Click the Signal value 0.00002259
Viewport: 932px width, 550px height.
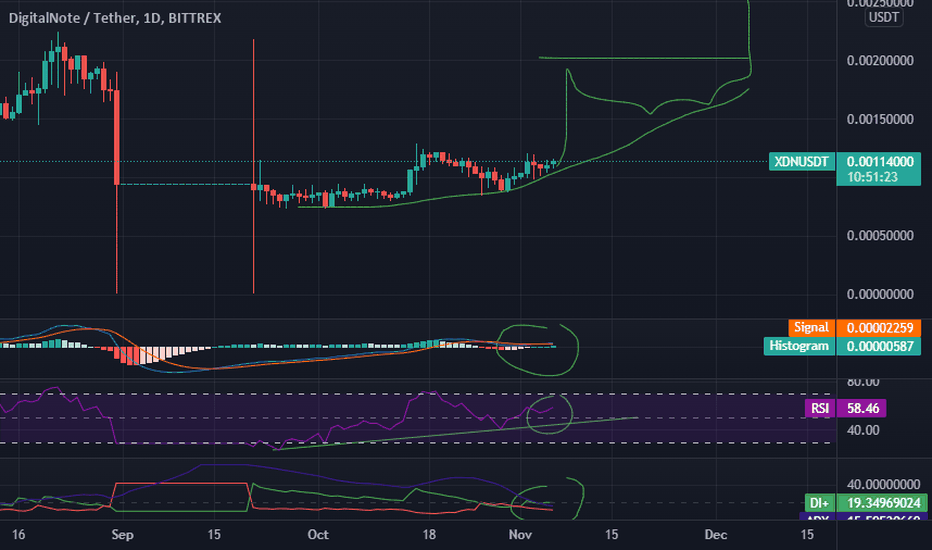click(879, 328)
